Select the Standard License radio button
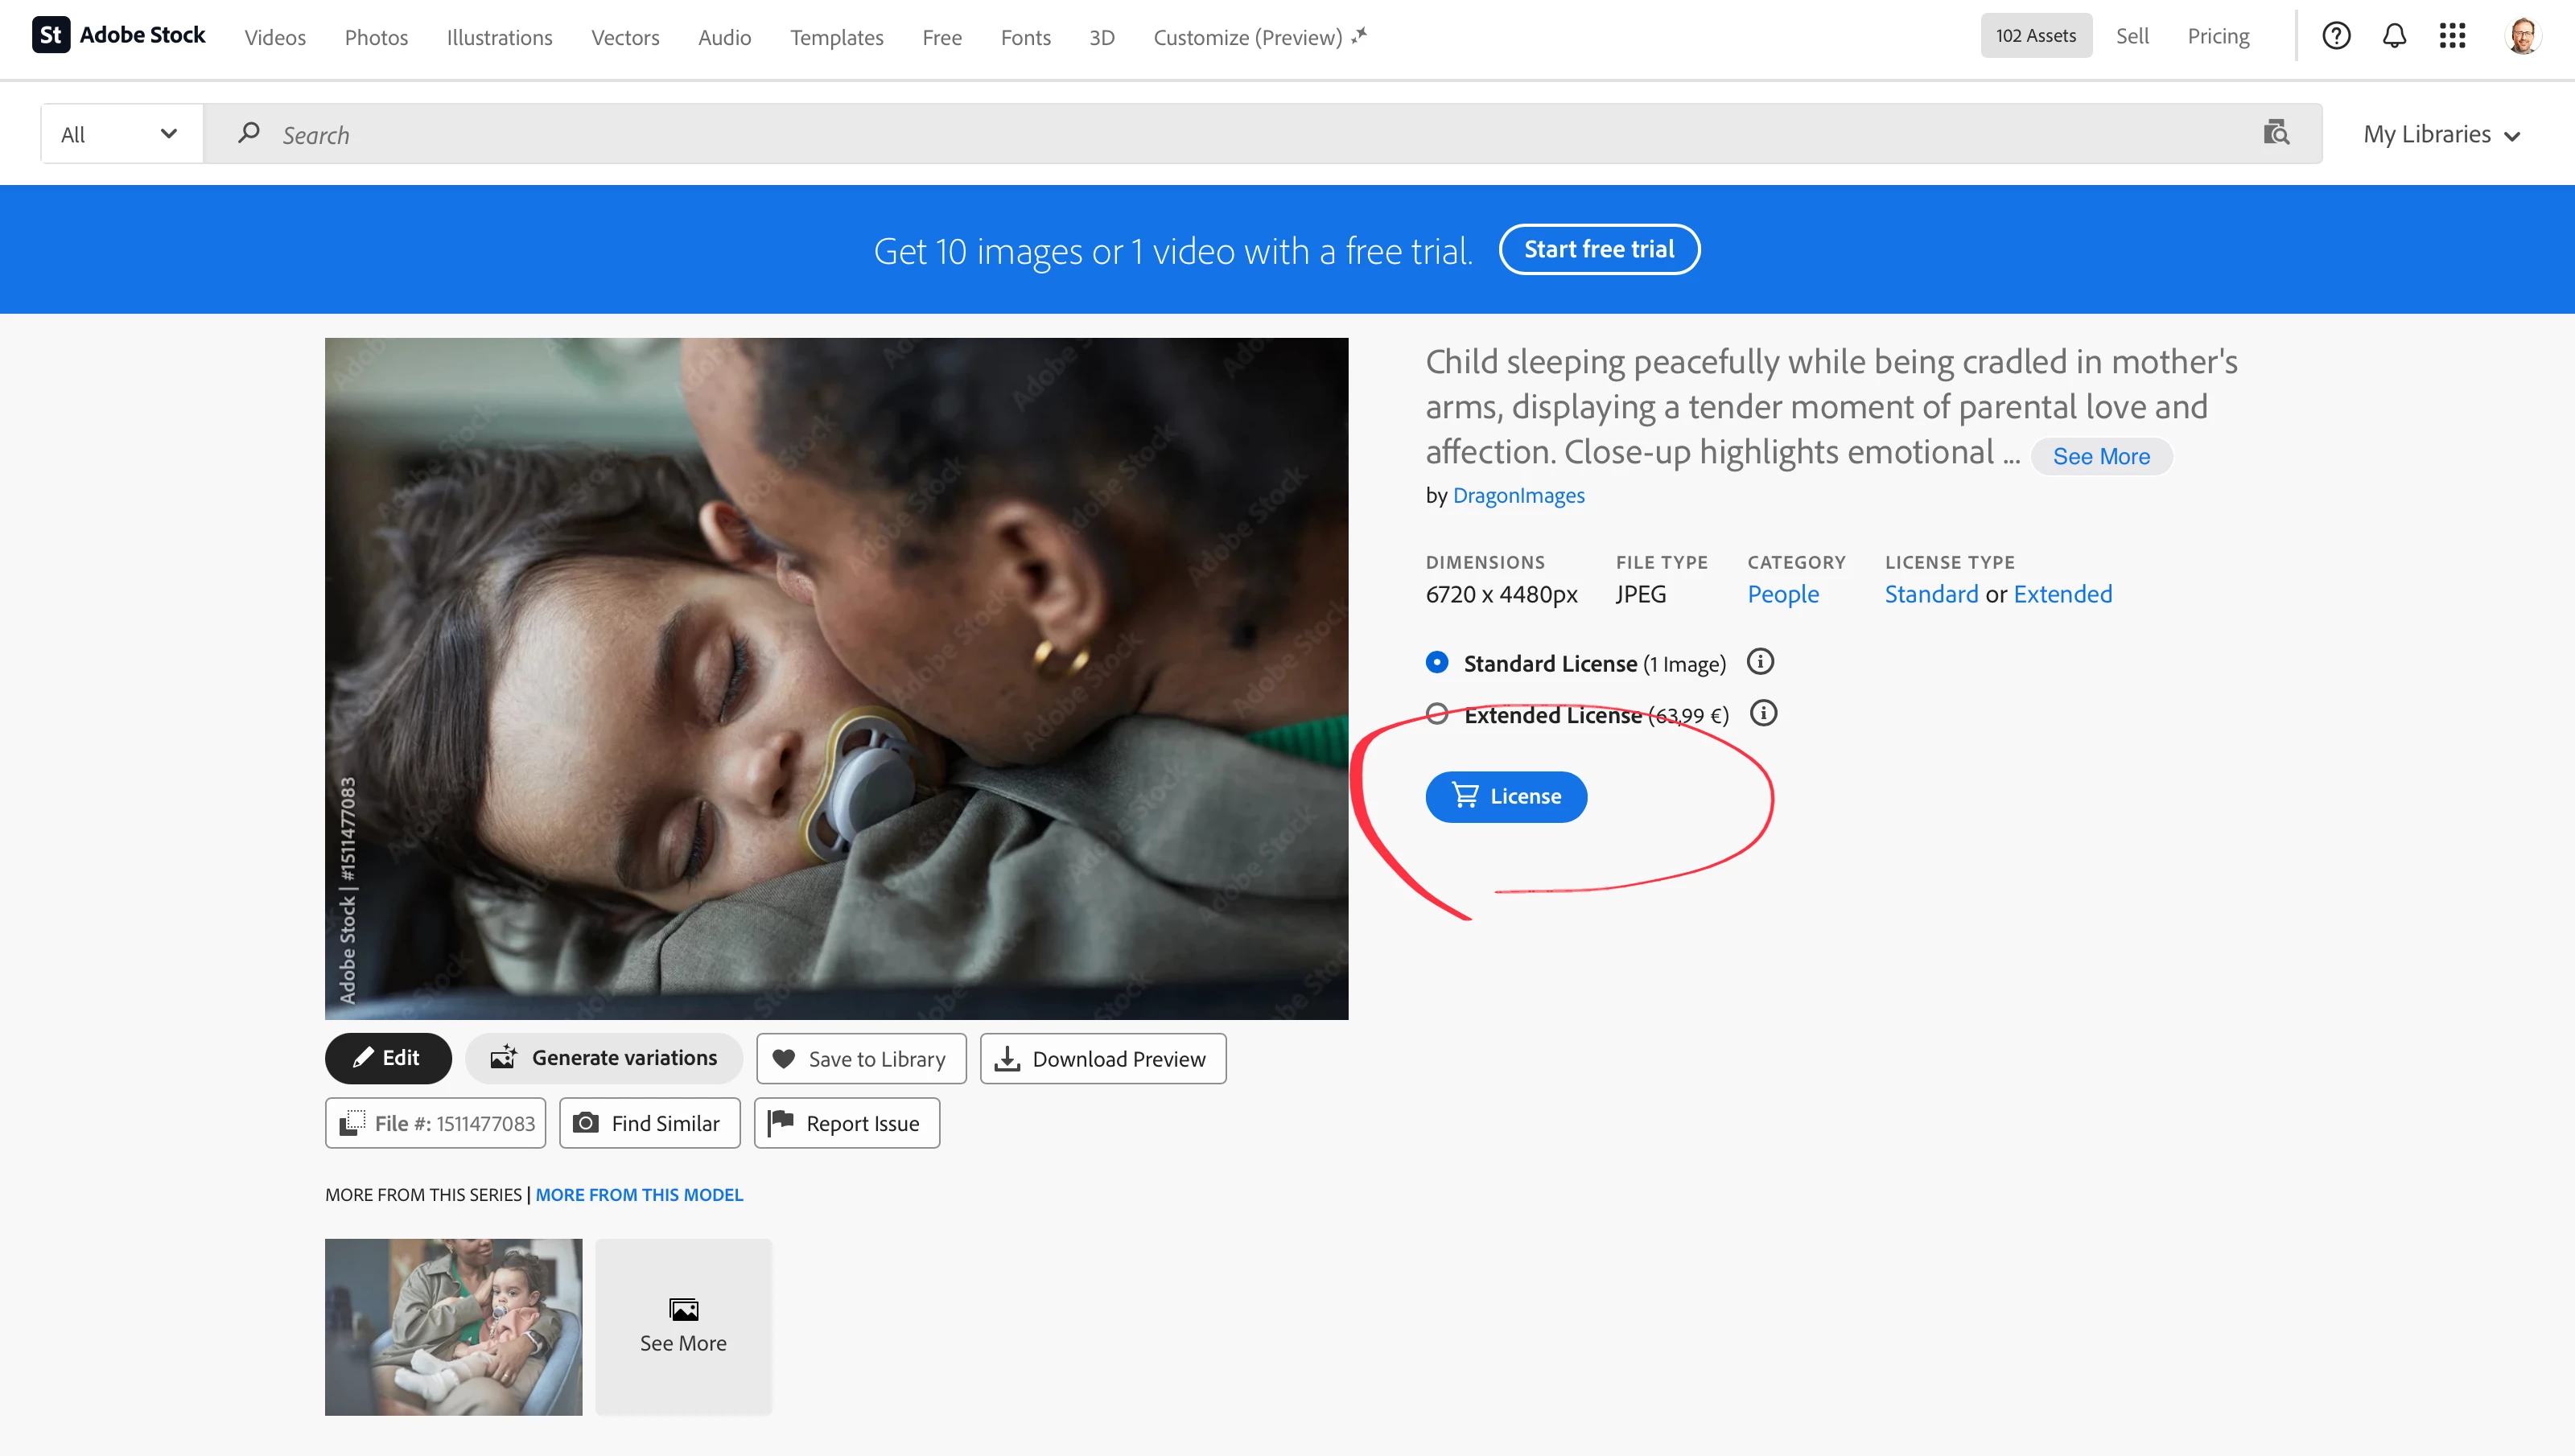 coord(1437,662)
